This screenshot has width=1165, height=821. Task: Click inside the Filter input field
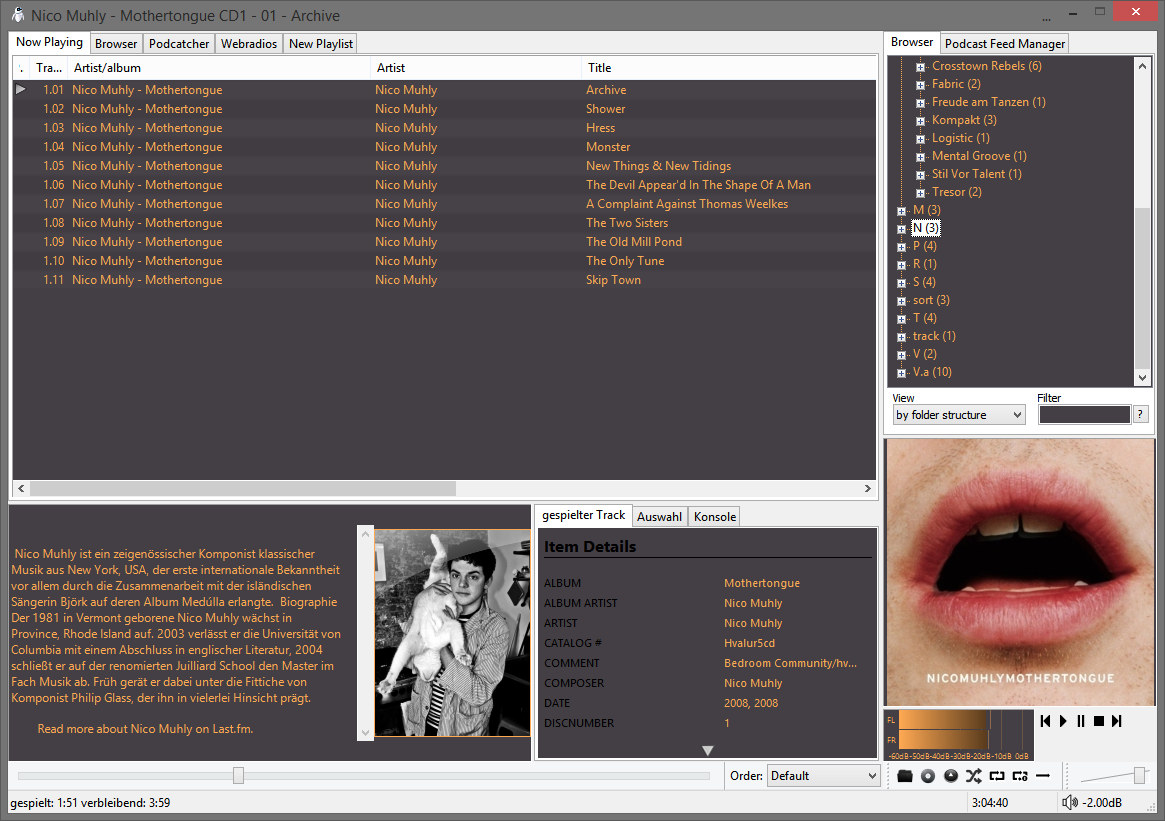[x=1084, y=415]
